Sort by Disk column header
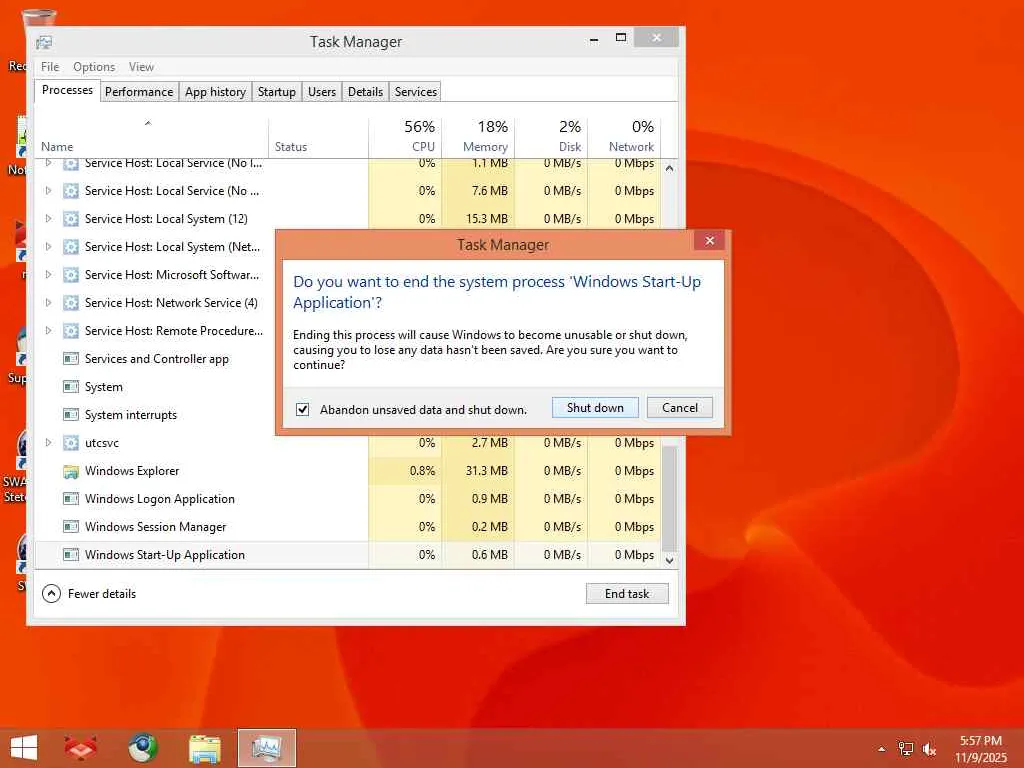1024x768 pixels. point(551,138)
